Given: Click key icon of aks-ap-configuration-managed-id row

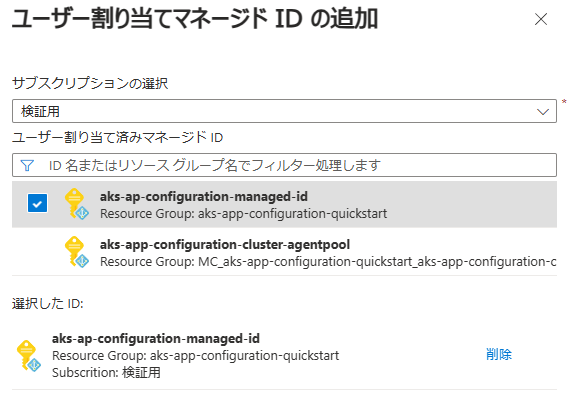Looking at the screenshot, I should (76, 204).
